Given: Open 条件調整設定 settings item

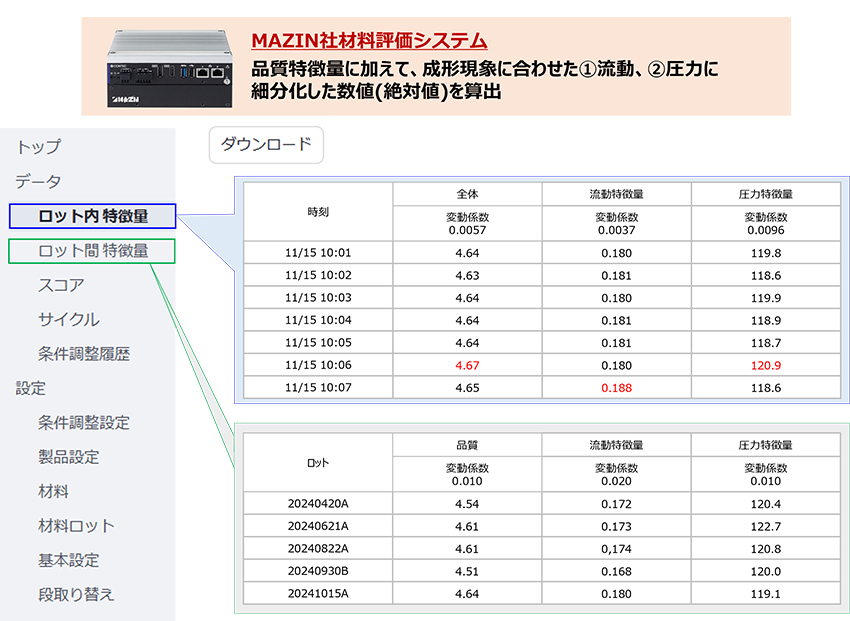Looking at the screenshot, I should coord(84,423).
